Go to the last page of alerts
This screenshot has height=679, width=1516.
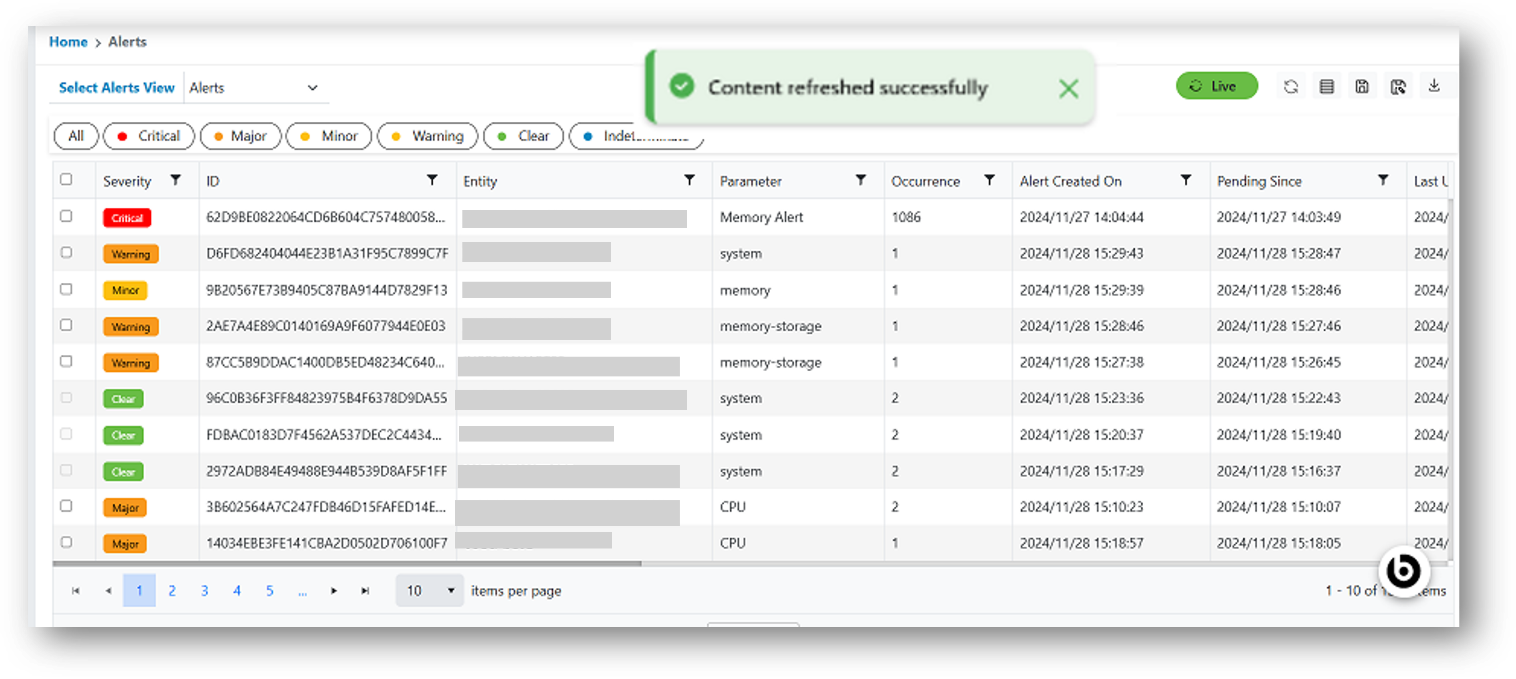coord(366,591)
